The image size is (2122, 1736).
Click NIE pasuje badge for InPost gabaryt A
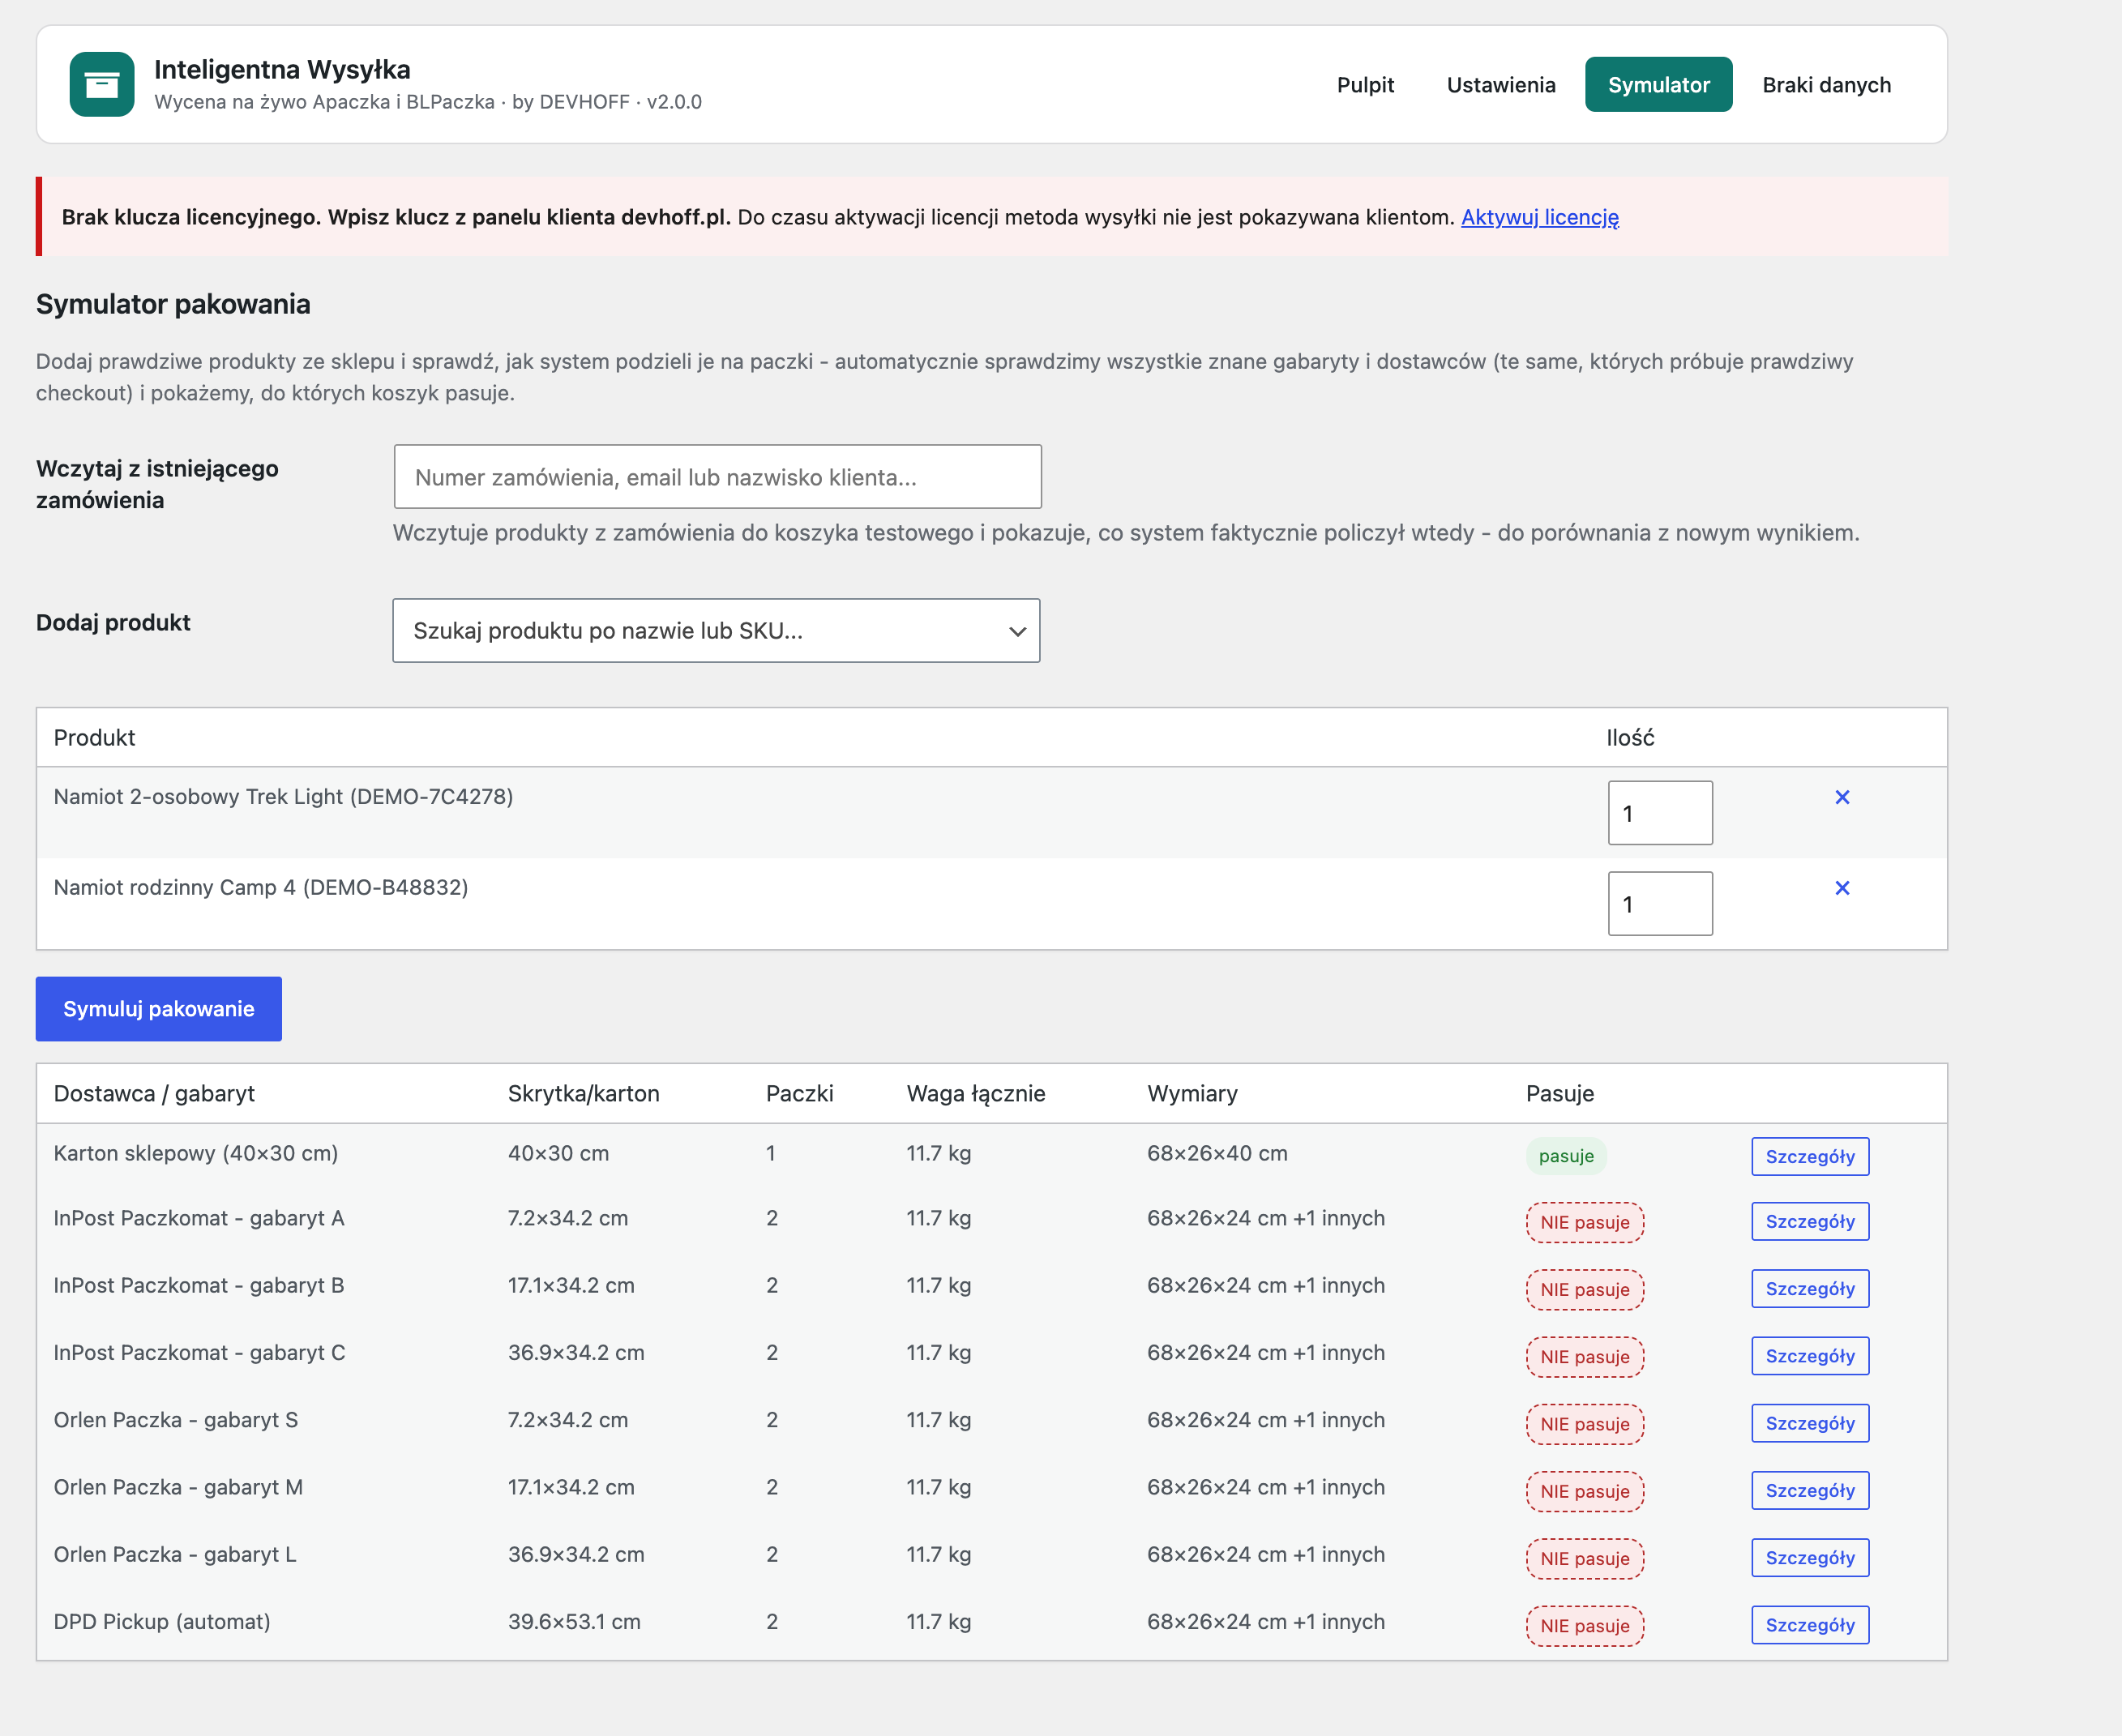click(x=1585, y=1222)
